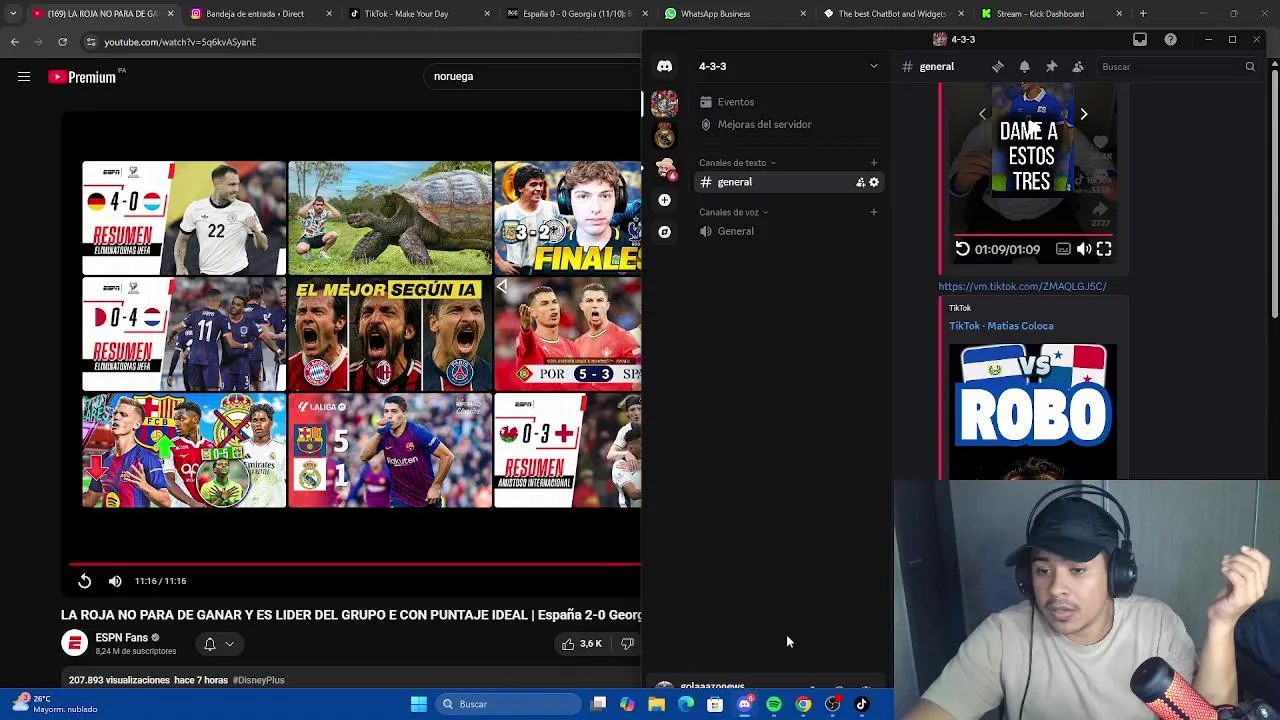Viewport: 1280px width, 720px height.
Task: Select the Real Madrid server icon
Action: point(664,135)
